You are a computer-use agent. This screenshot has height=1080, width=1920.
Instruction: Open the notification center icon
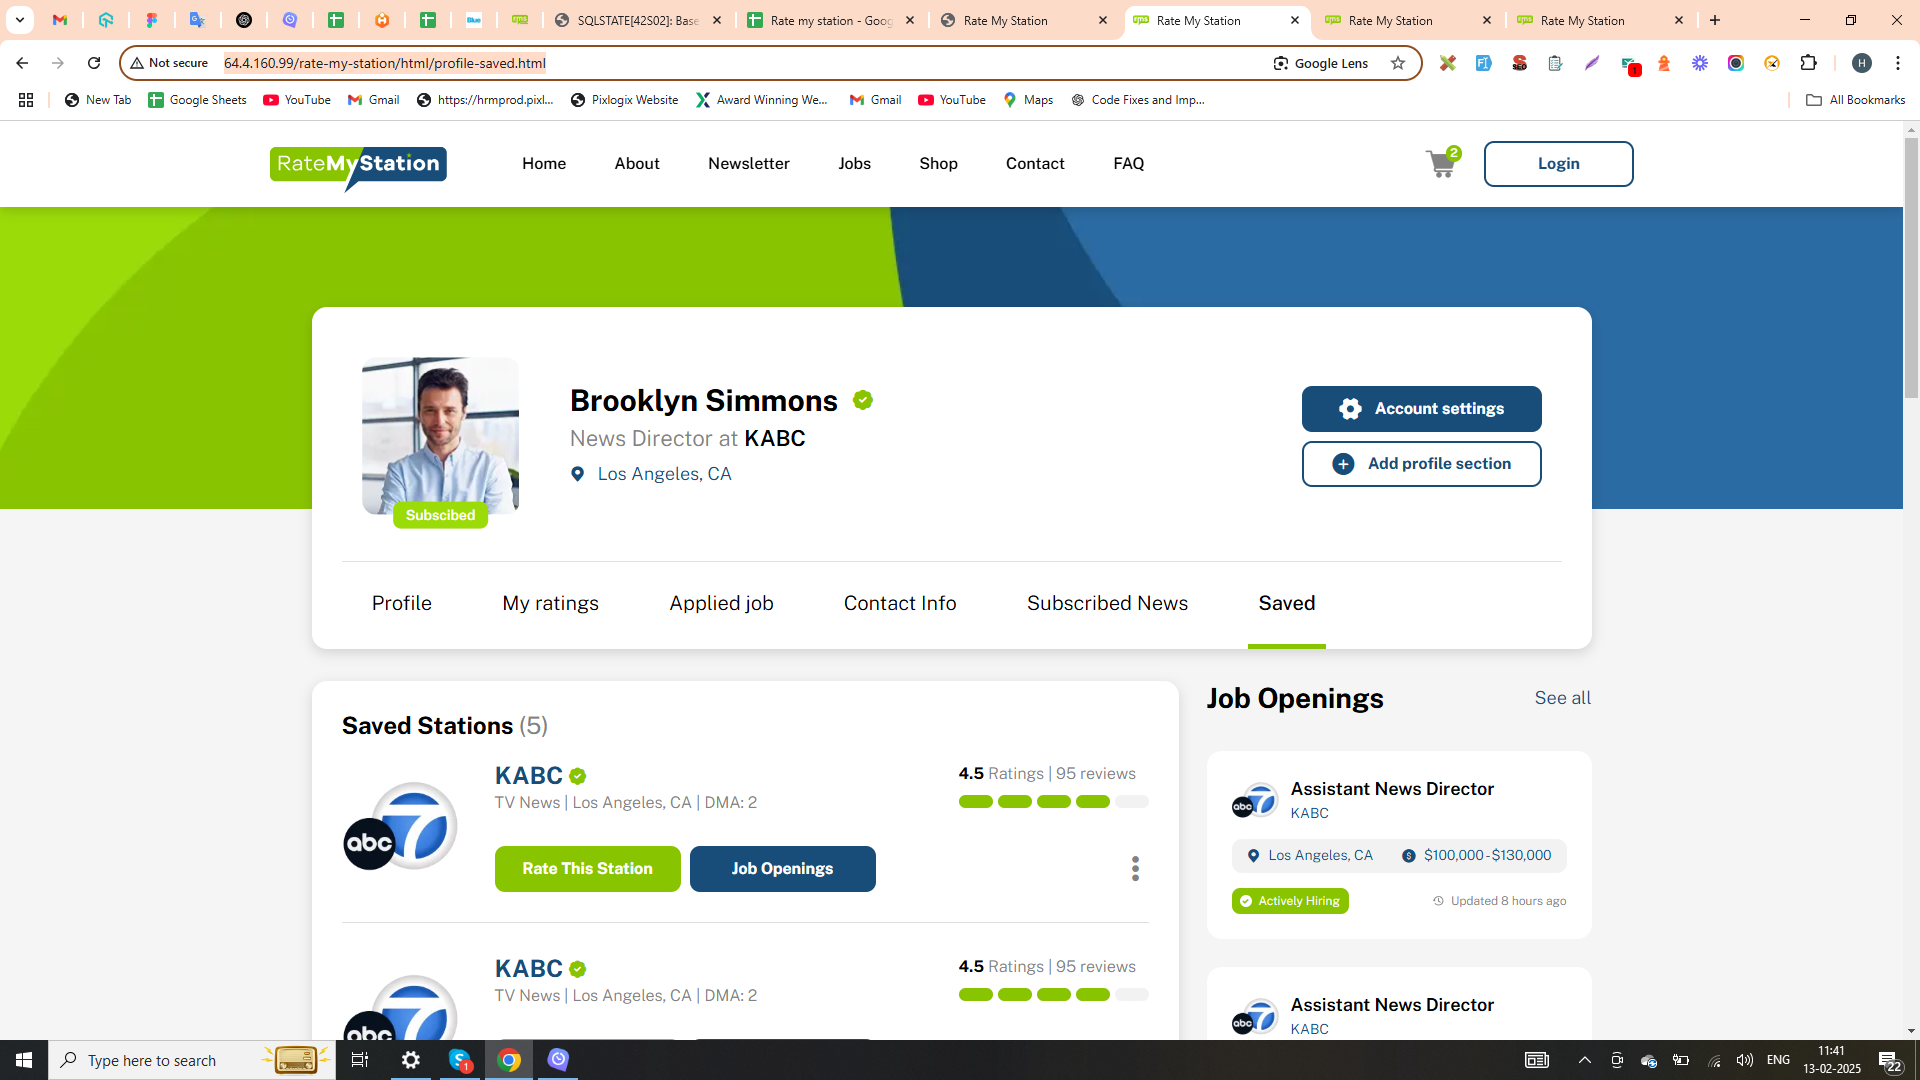click(x=1890, y=1060)
